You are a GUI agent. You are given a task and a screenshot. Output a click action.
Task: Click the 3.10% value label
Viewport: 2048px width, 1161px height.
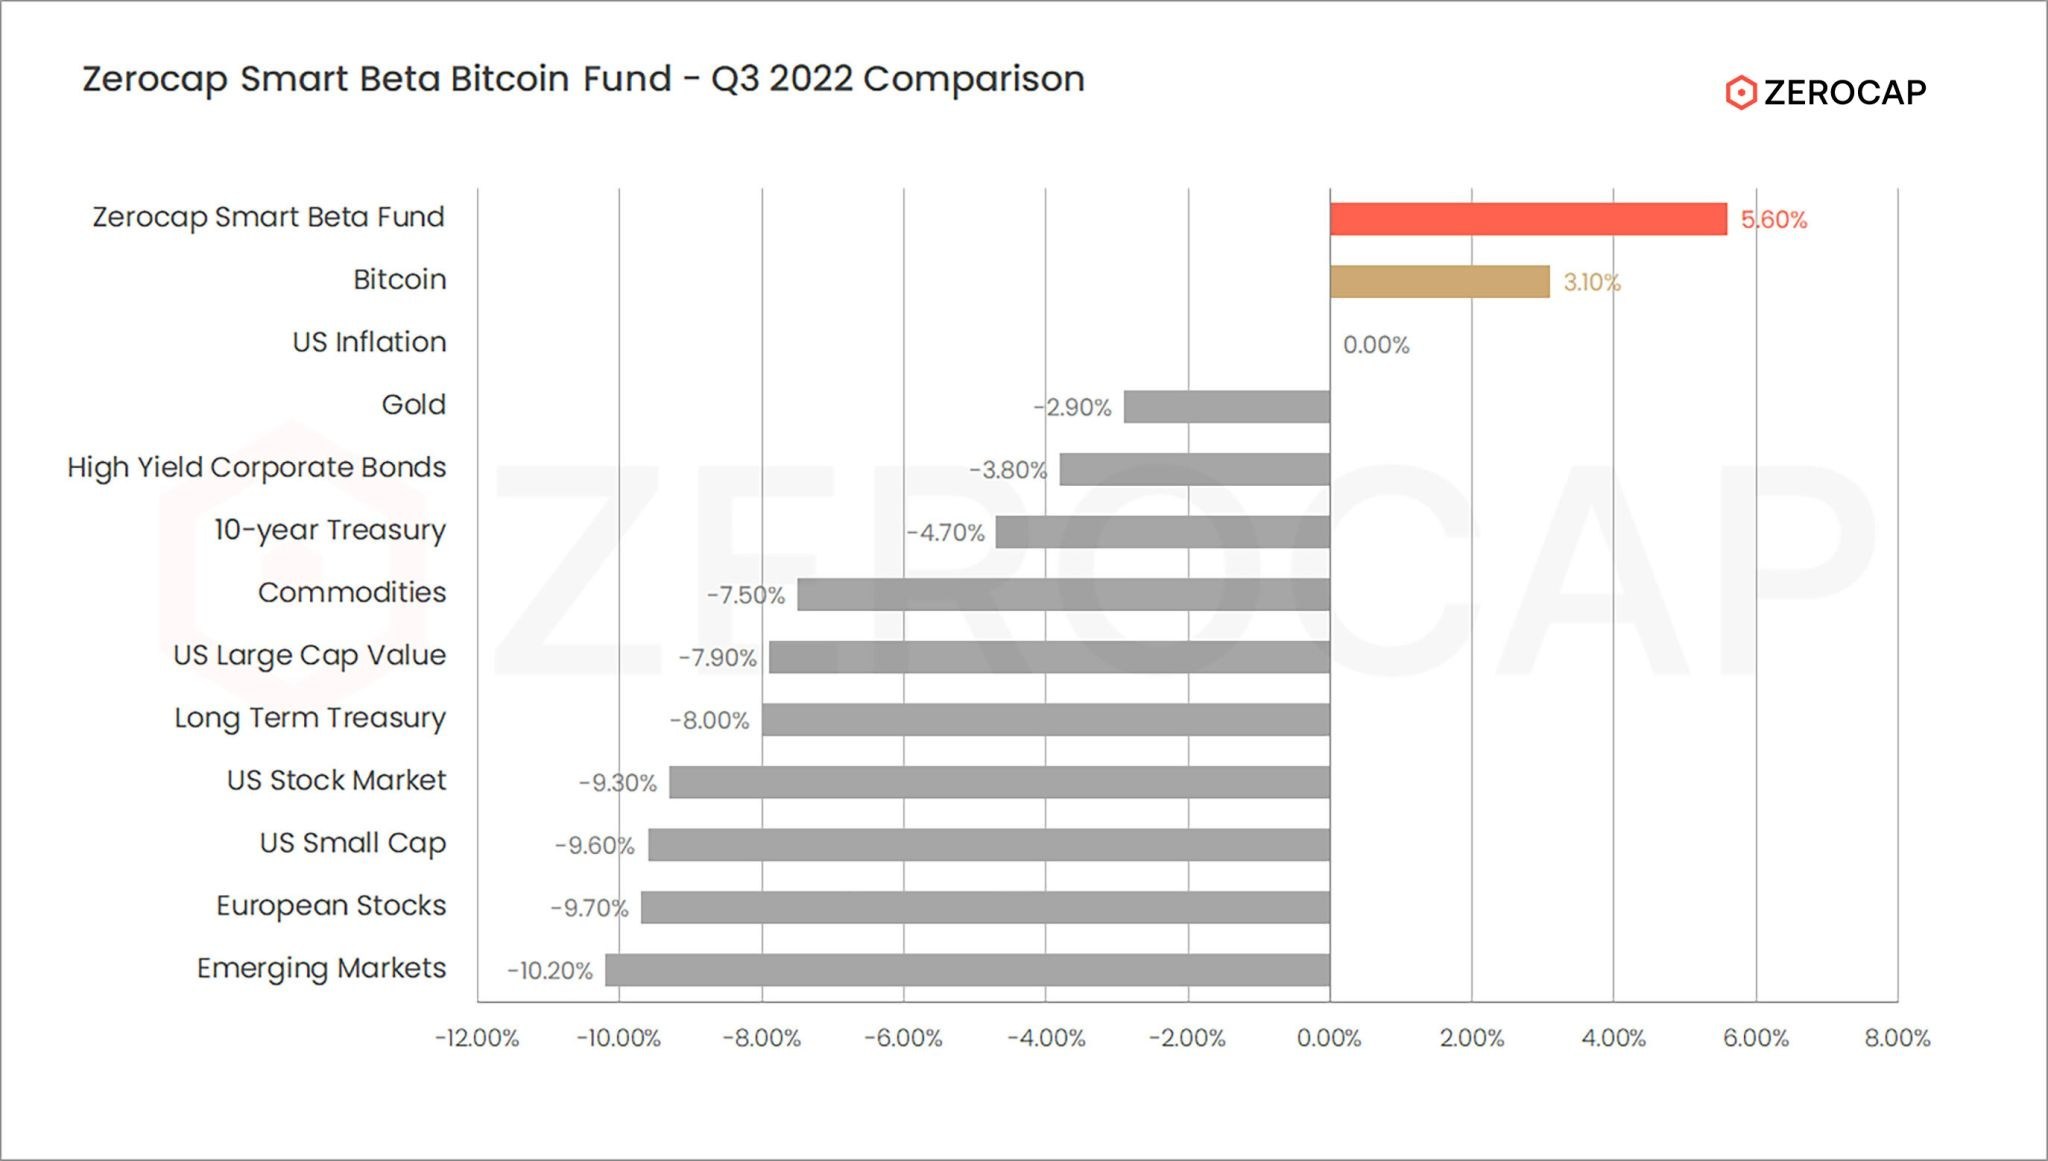coord(1592,283)
